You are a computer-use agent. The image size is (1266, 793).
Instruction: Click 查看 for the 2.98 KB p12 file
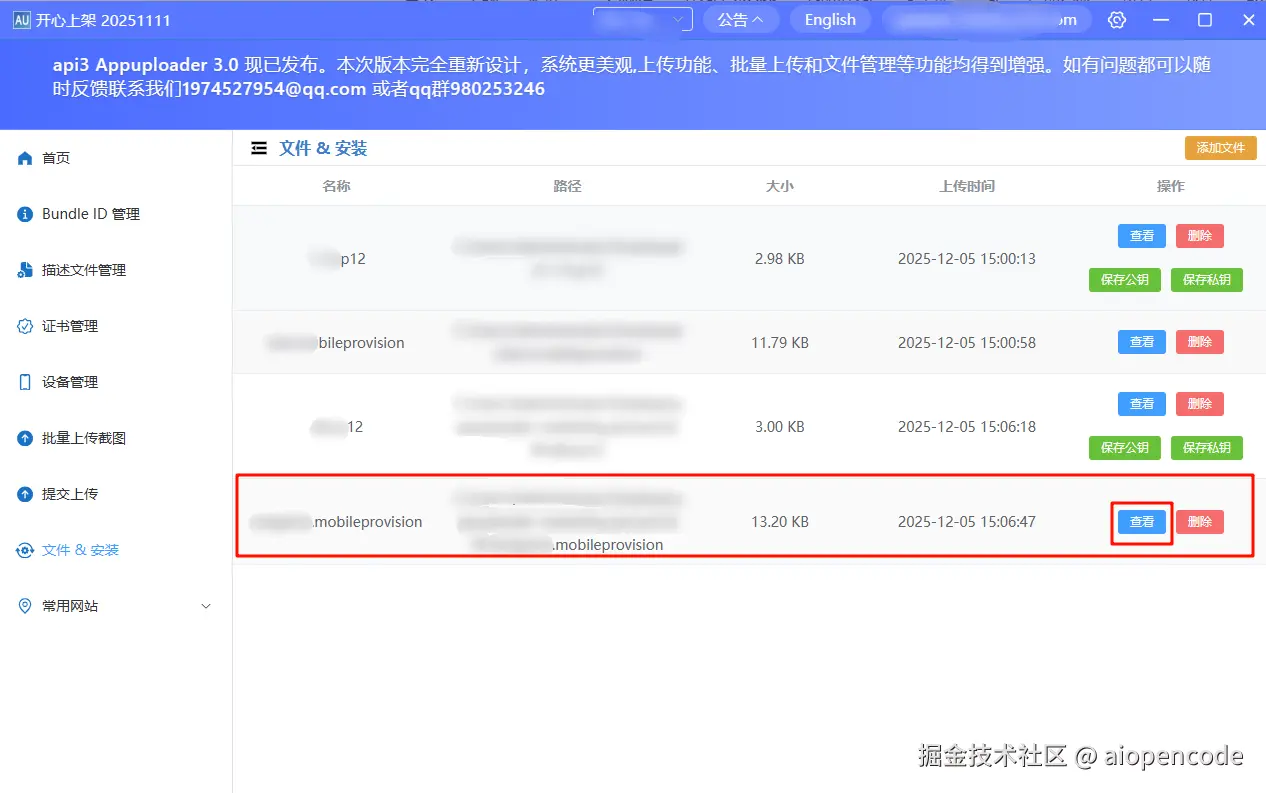(x=1142, y=236)
